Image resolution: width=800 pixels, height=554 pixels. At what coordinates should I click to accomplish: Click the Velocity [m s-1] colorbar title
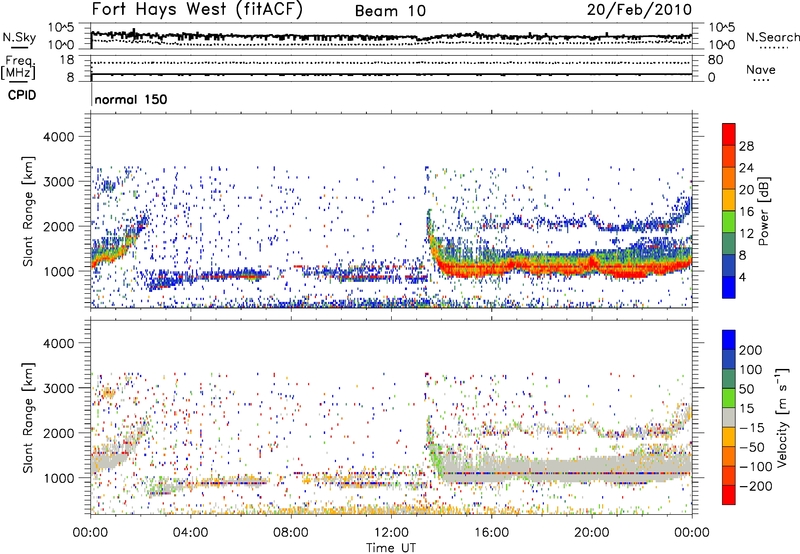point(782,417)
